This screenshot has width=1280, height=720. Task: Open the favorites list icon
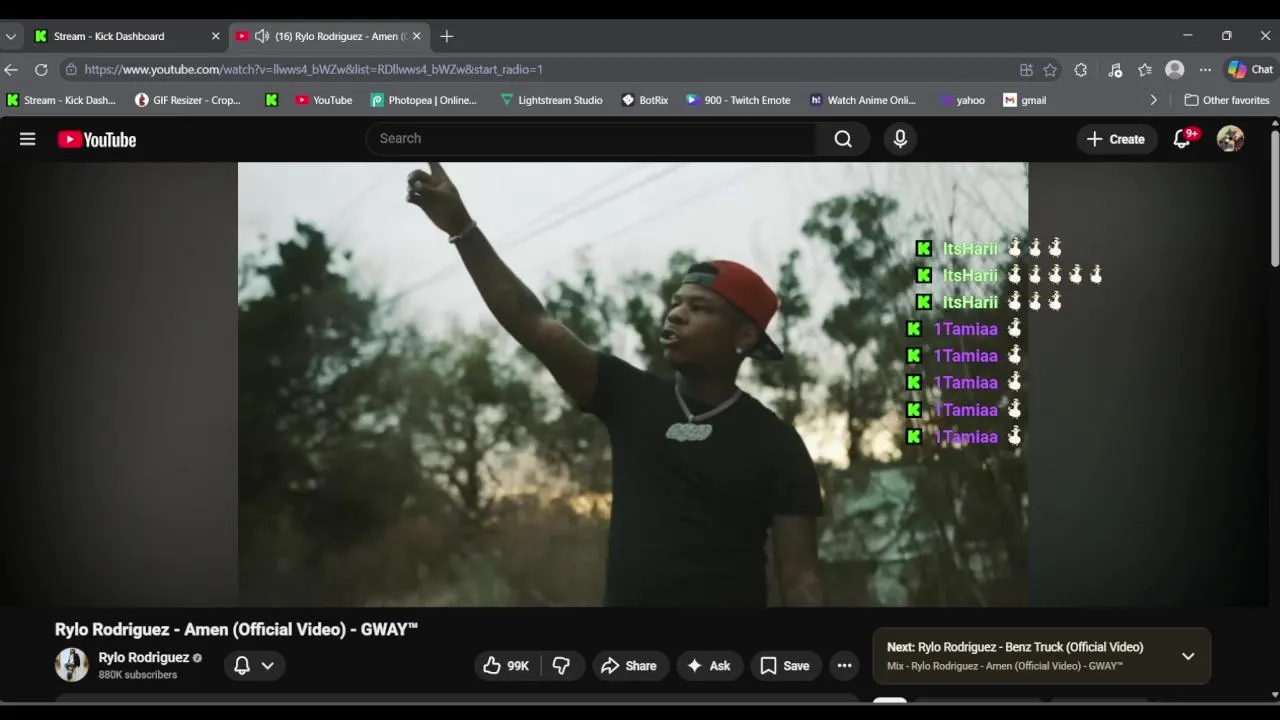[x=1145, y=70]
